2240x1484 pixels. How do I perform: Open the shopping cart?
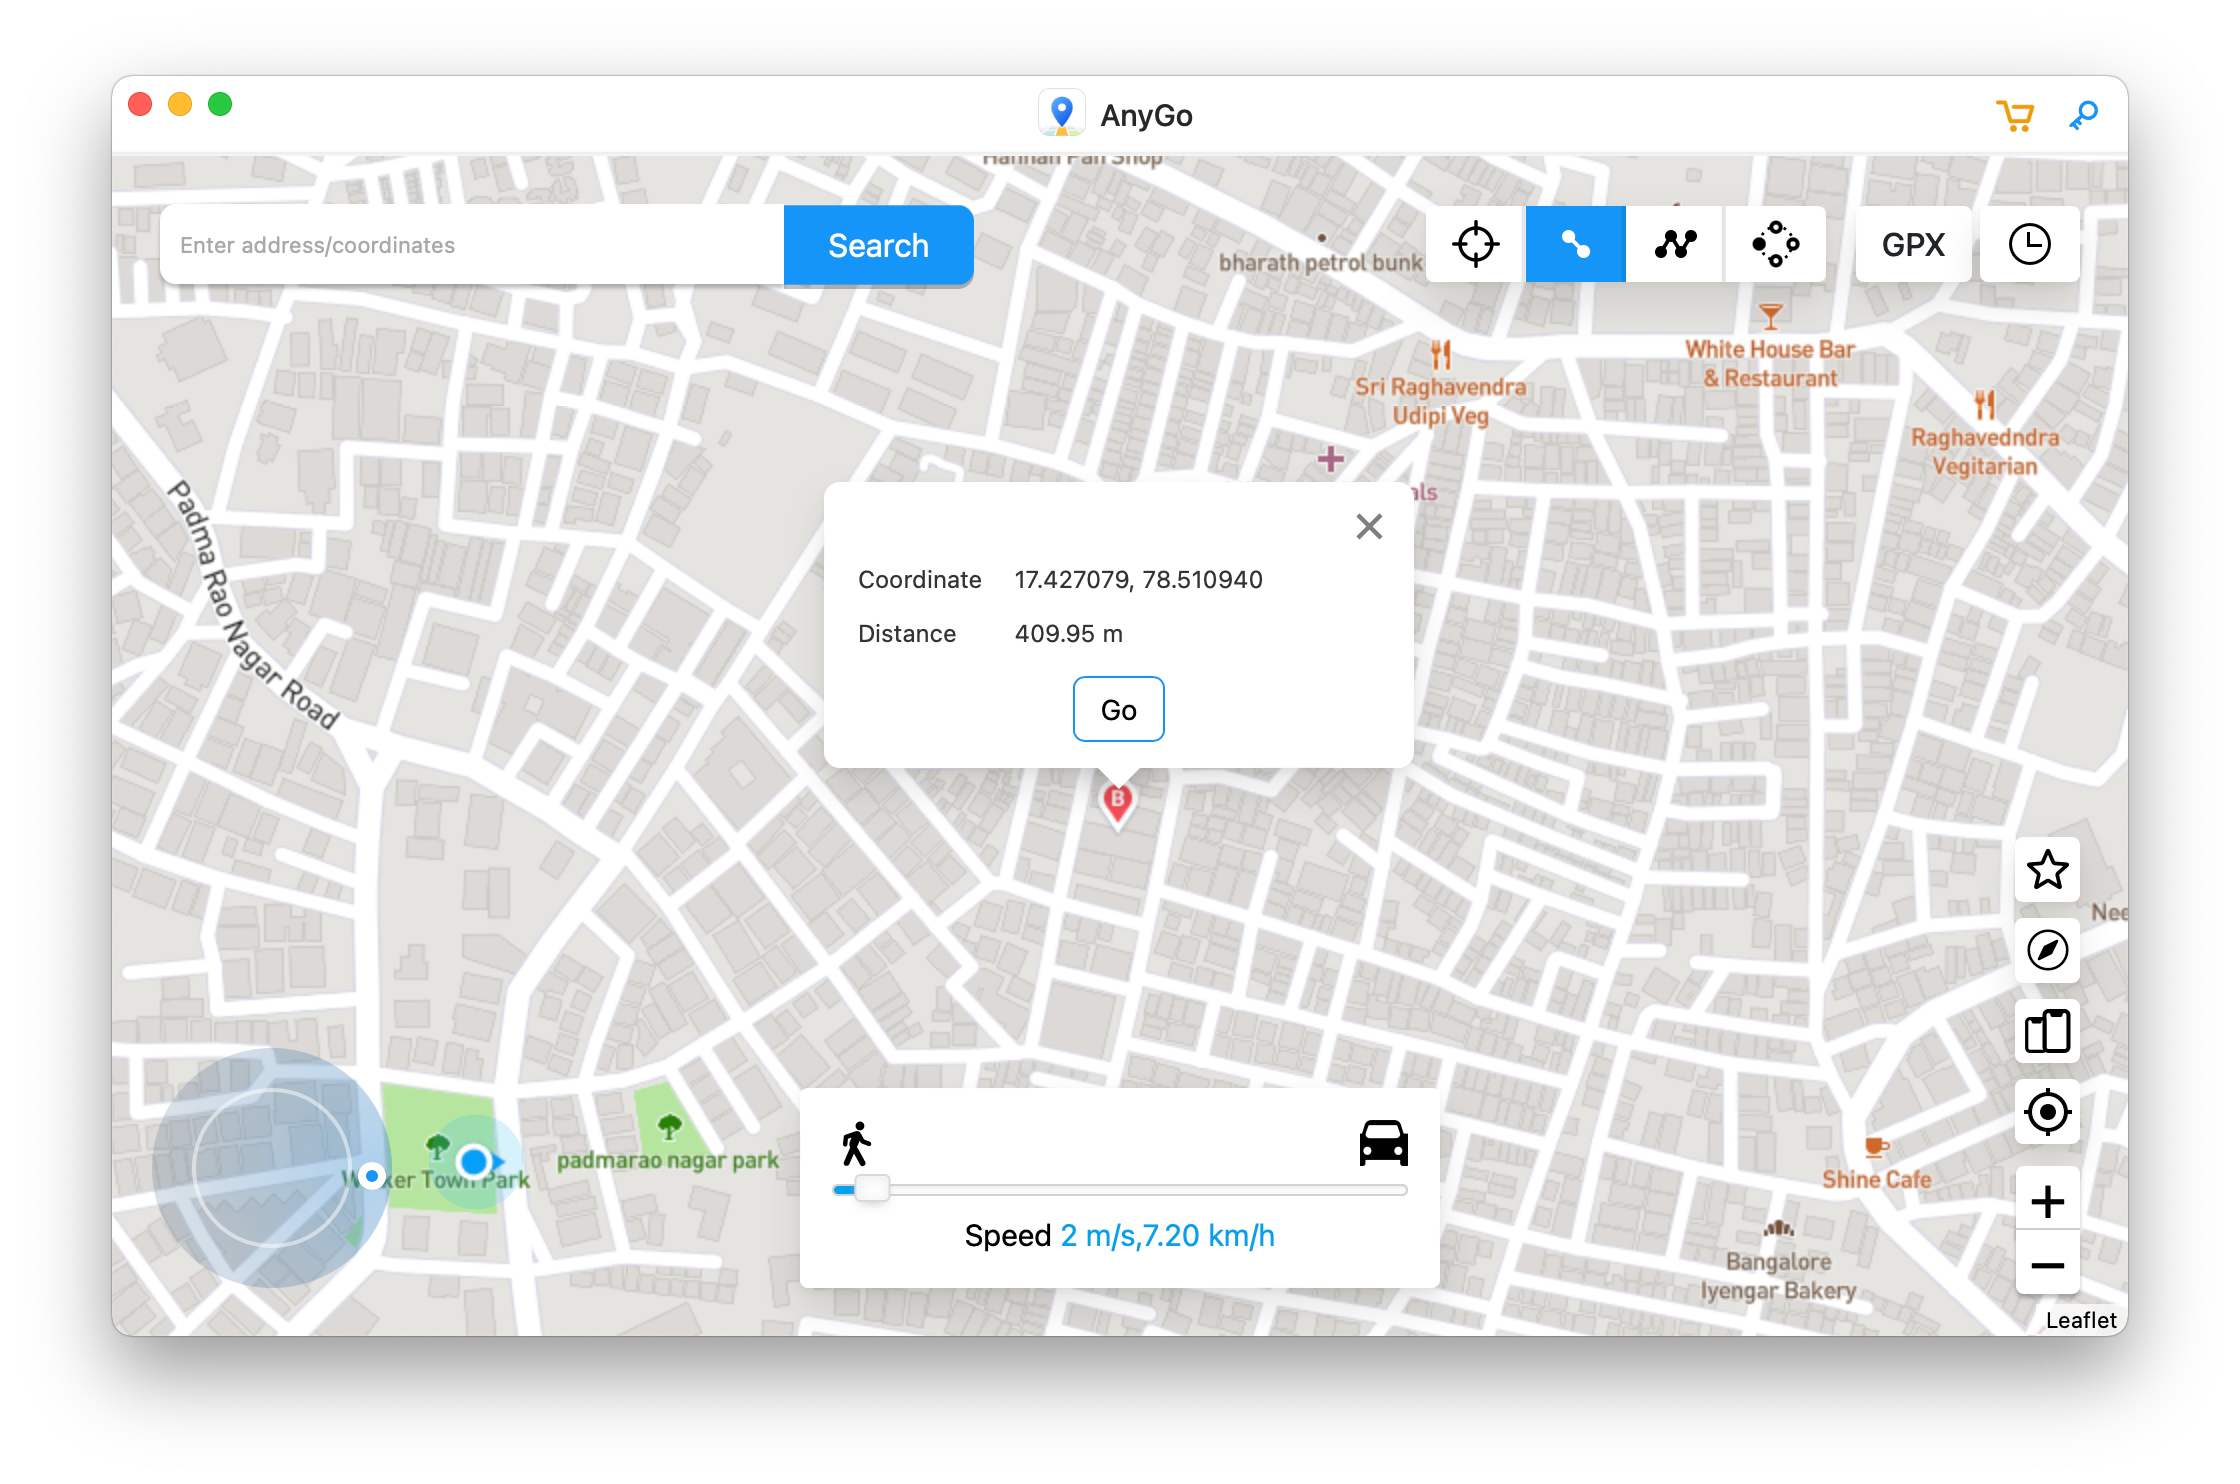pyautogui.click(x=2016, y=115)
